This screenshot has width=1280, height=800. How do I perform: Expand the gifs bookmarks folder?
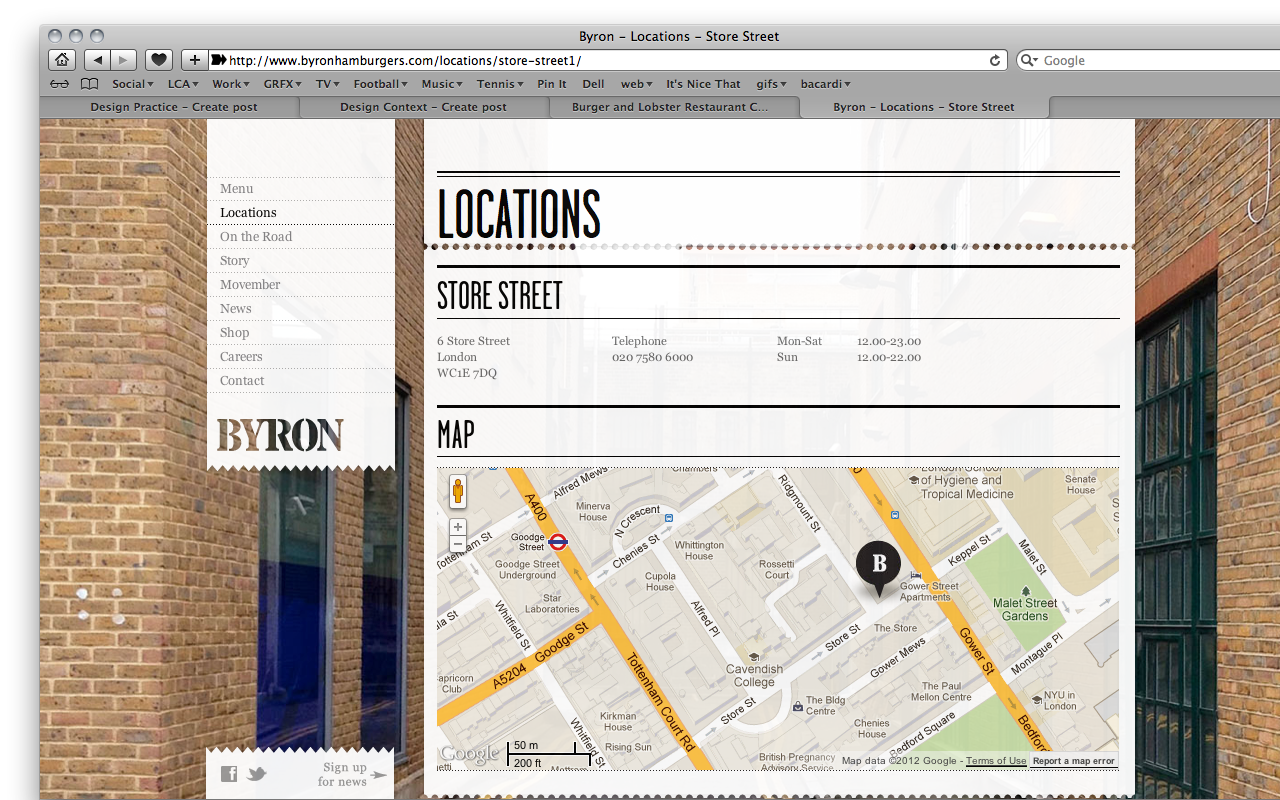[771, 84]
